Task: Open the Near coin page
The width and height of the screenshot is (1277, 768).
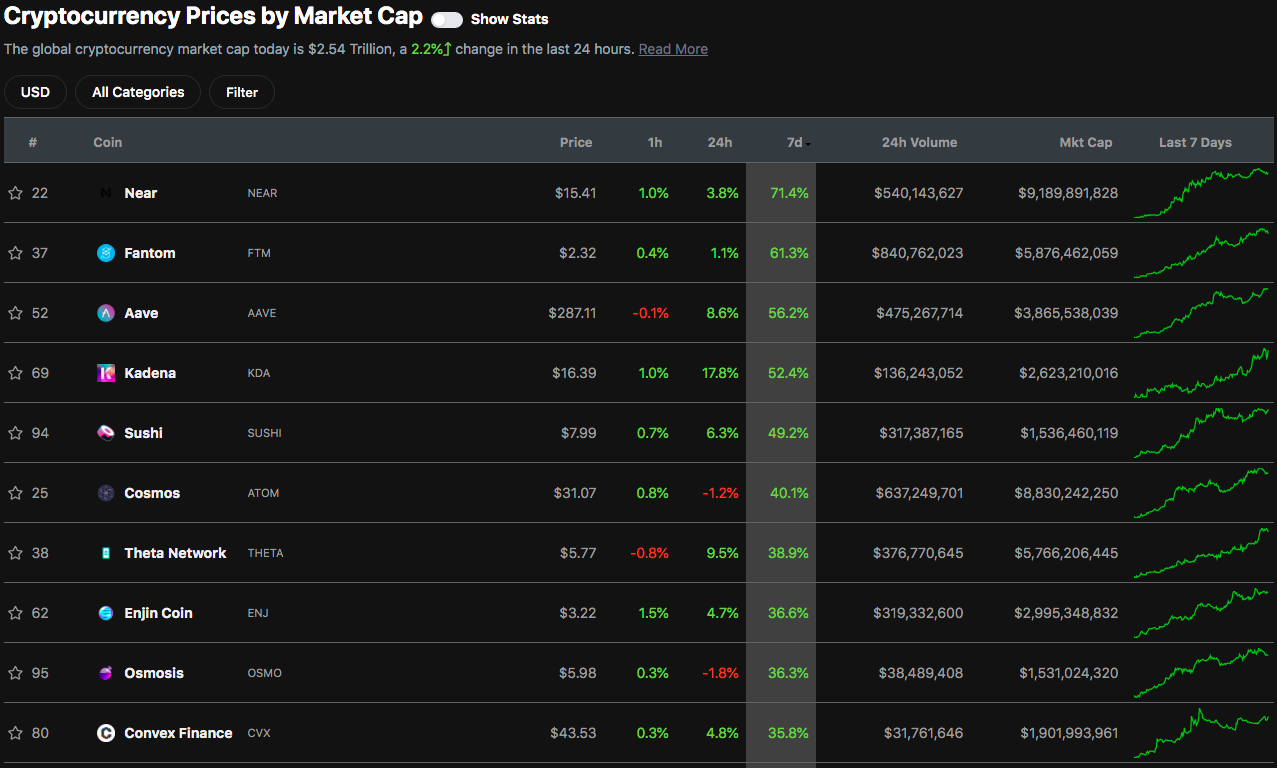Action: [141, 193]
